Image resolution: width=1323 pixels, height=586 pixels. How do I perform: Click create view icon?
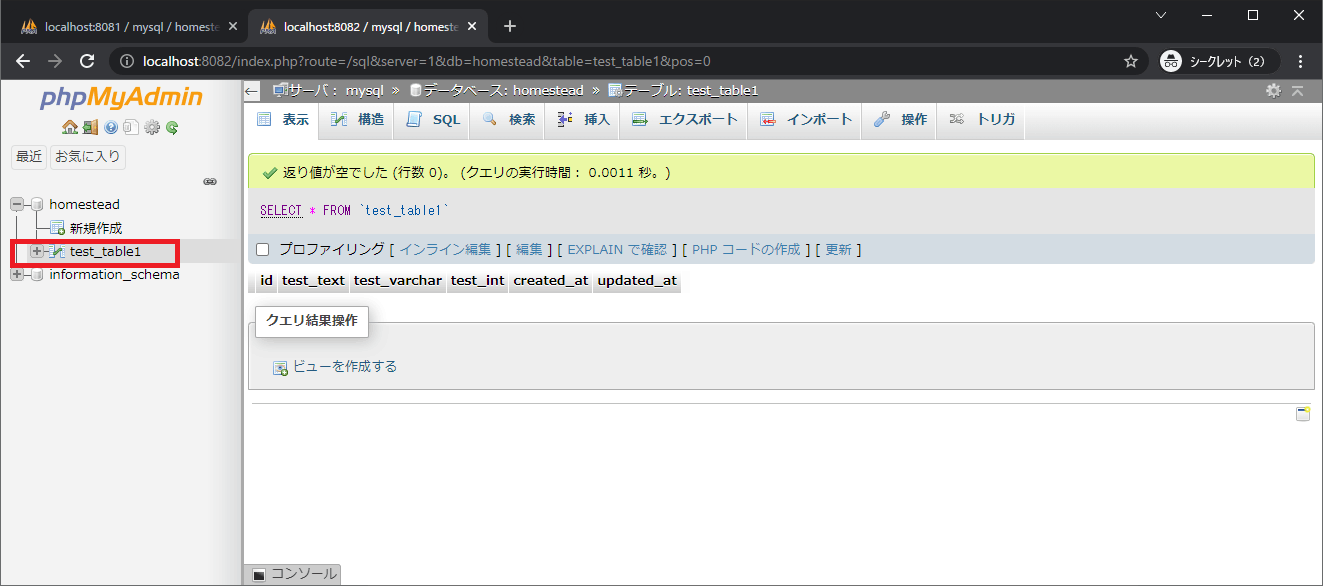click(280, 367)
